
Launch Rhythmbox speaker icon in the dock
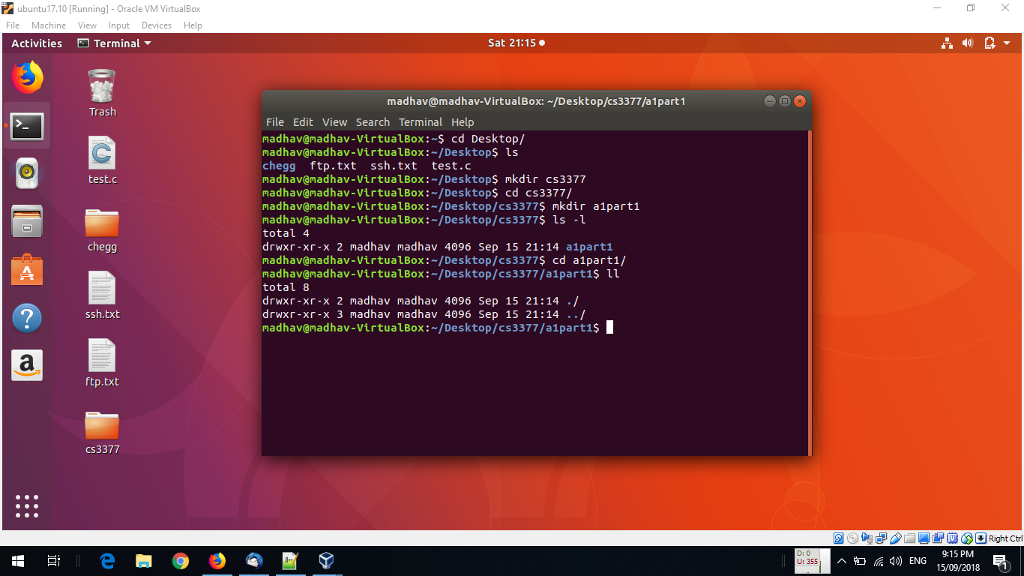pyautogui.click(x=27, y=173)
